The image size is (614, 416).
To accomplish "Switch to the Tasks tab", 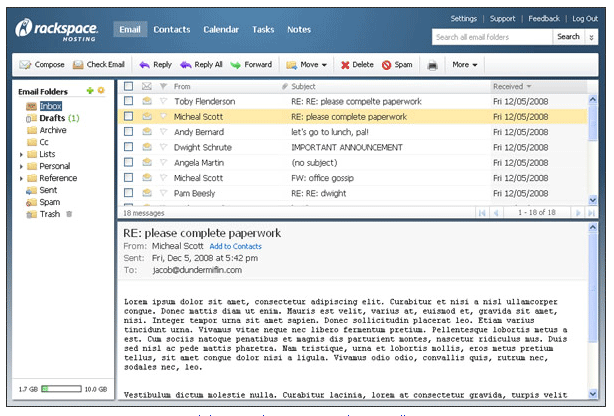I will [x=263, y=29].
